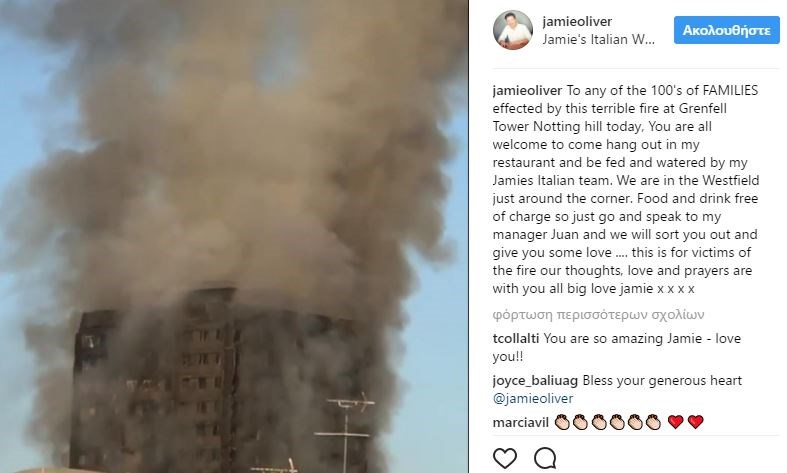Viewport: 787px width, 473px height.
Task: Click the burning tower video post
Action: (x=234, y=236)
